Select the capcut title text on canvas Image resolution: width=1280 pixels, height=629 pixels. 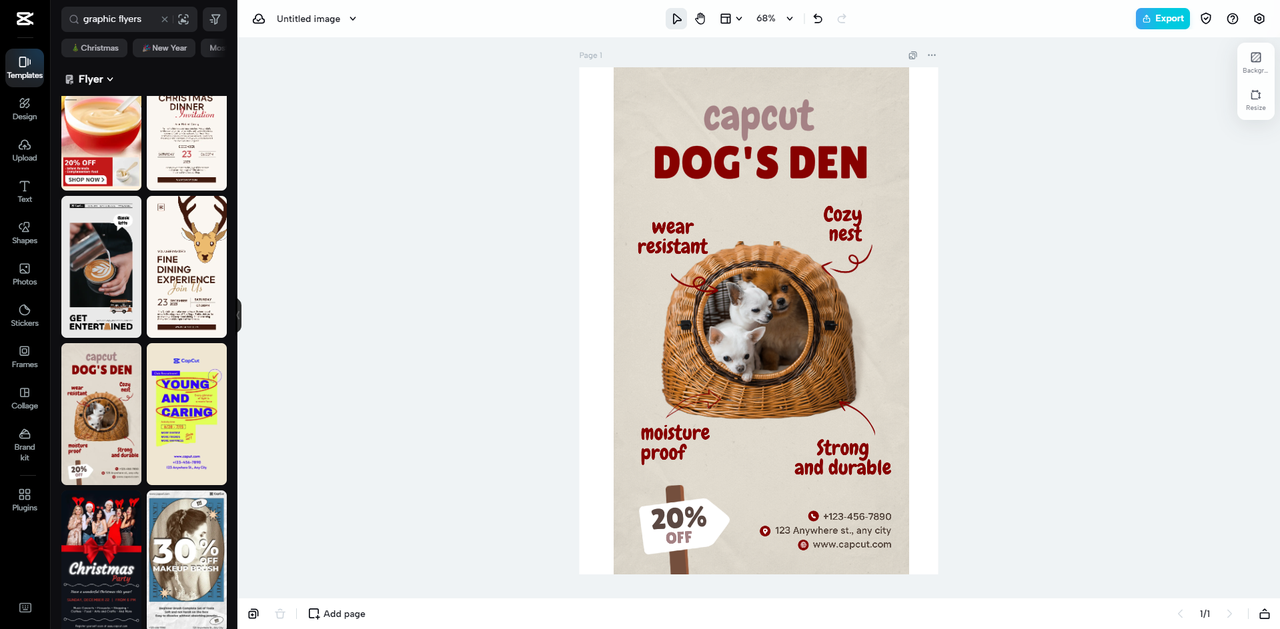[x=760, y=117]
